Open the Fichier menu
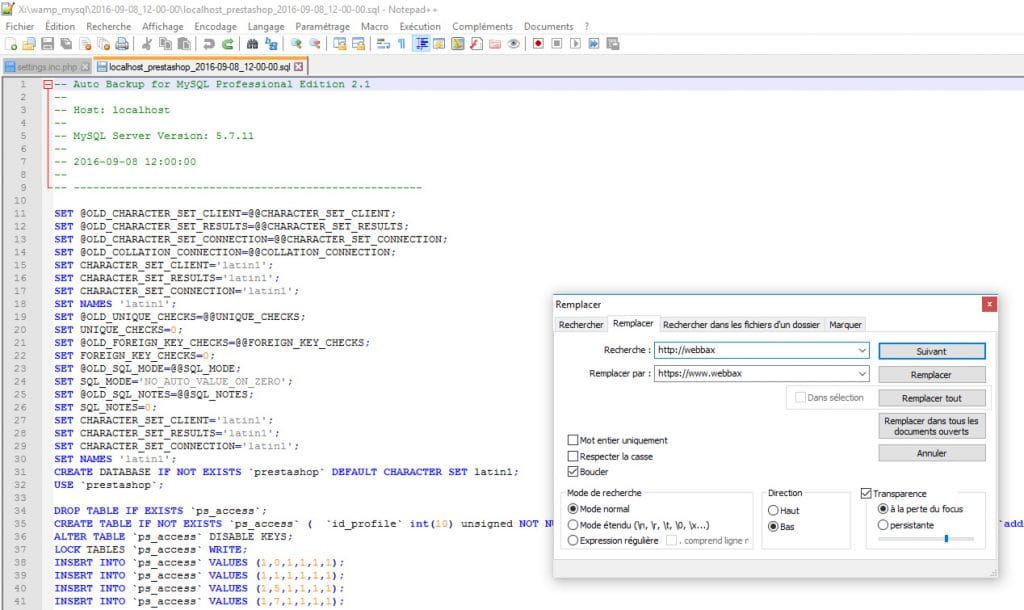The image size is (1024, 610). [x=20, y=26]
